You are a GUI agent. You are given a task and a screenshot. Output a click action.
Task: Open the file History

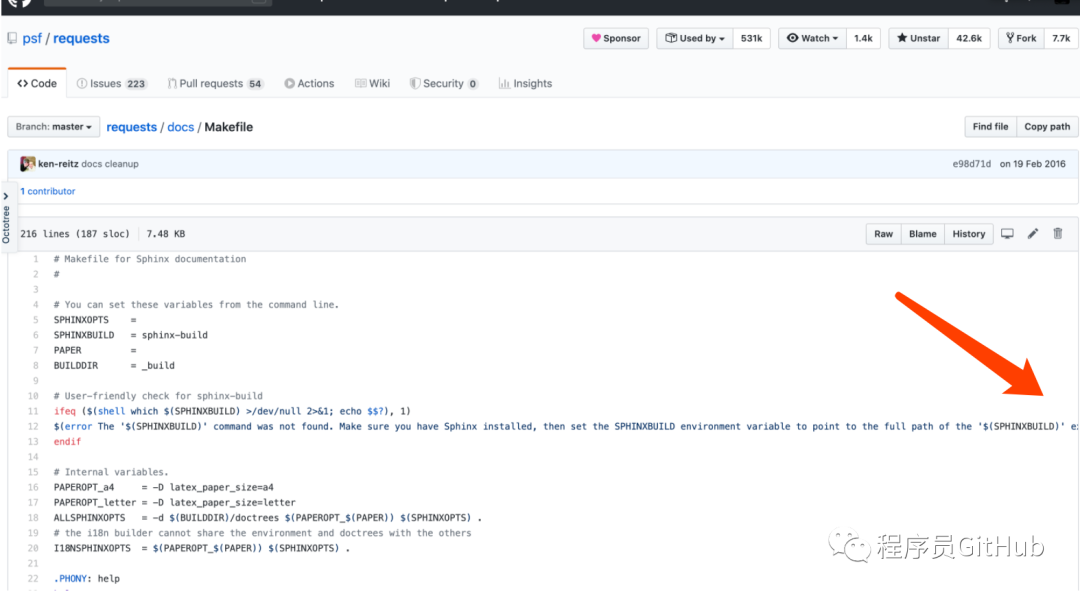point(968,234)
